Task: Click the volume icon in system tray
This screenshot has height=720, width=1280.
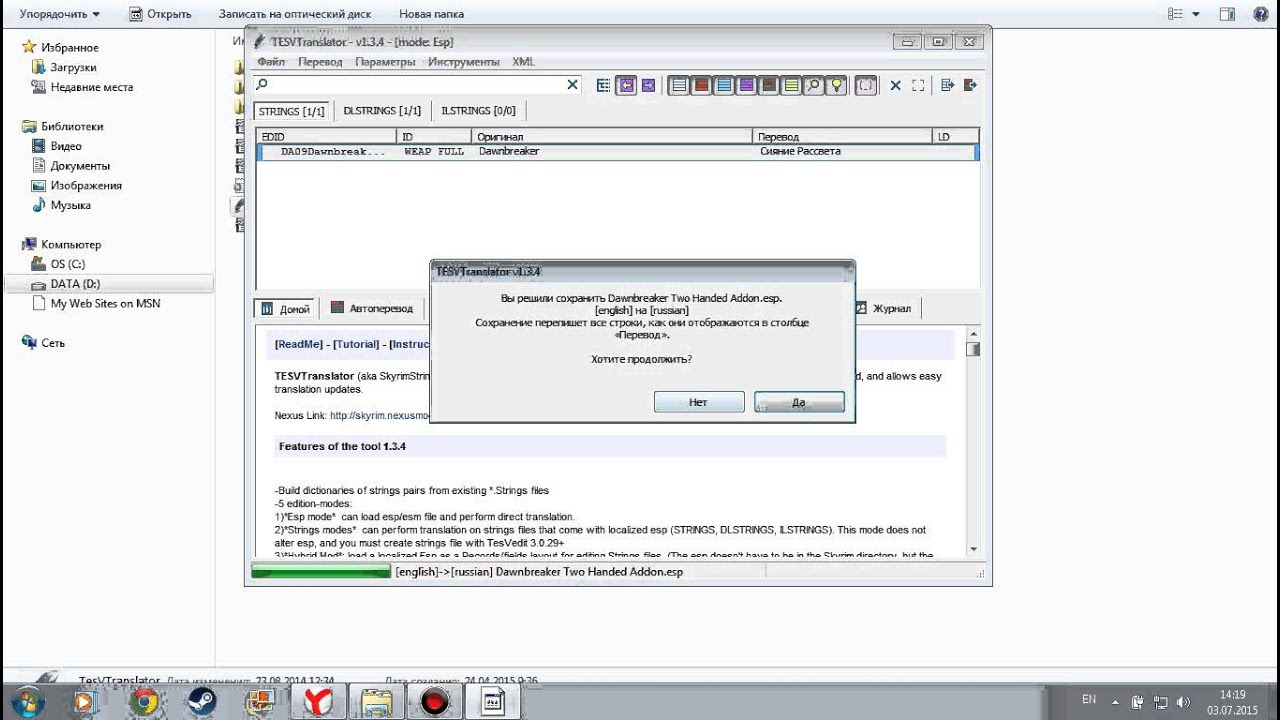Action: click(1184, 701)
